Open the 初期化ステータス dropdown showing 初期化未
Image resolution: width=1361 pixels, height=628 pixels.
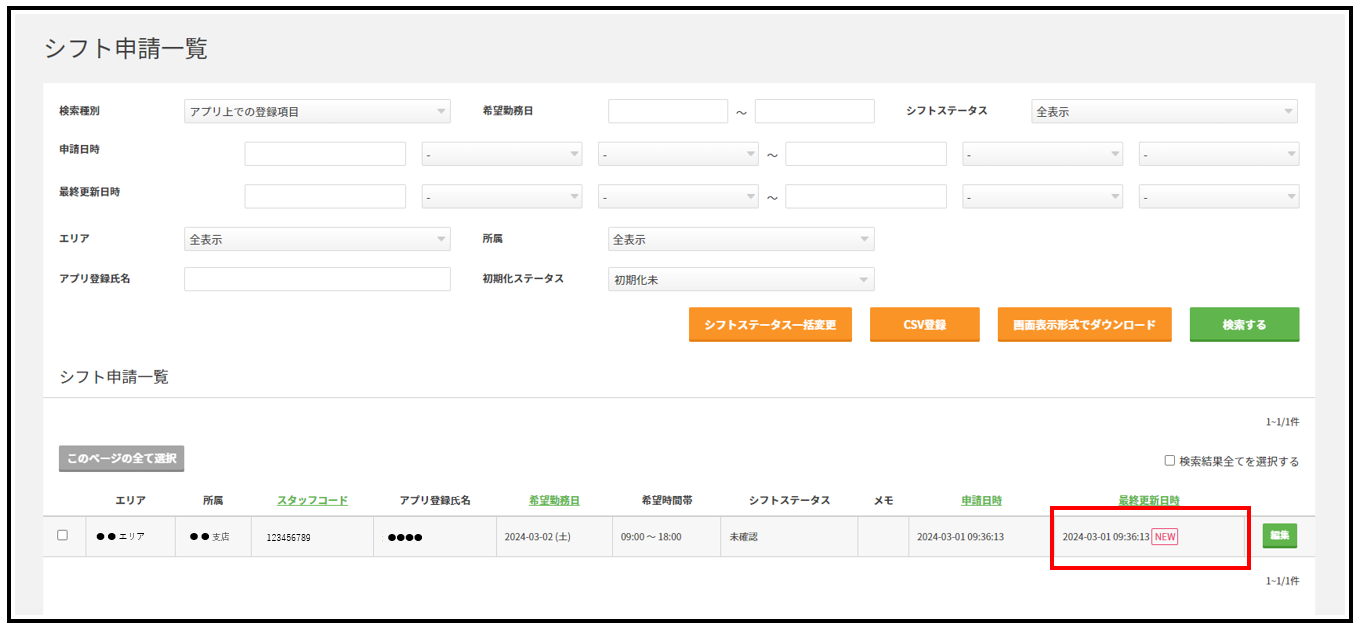740,278
